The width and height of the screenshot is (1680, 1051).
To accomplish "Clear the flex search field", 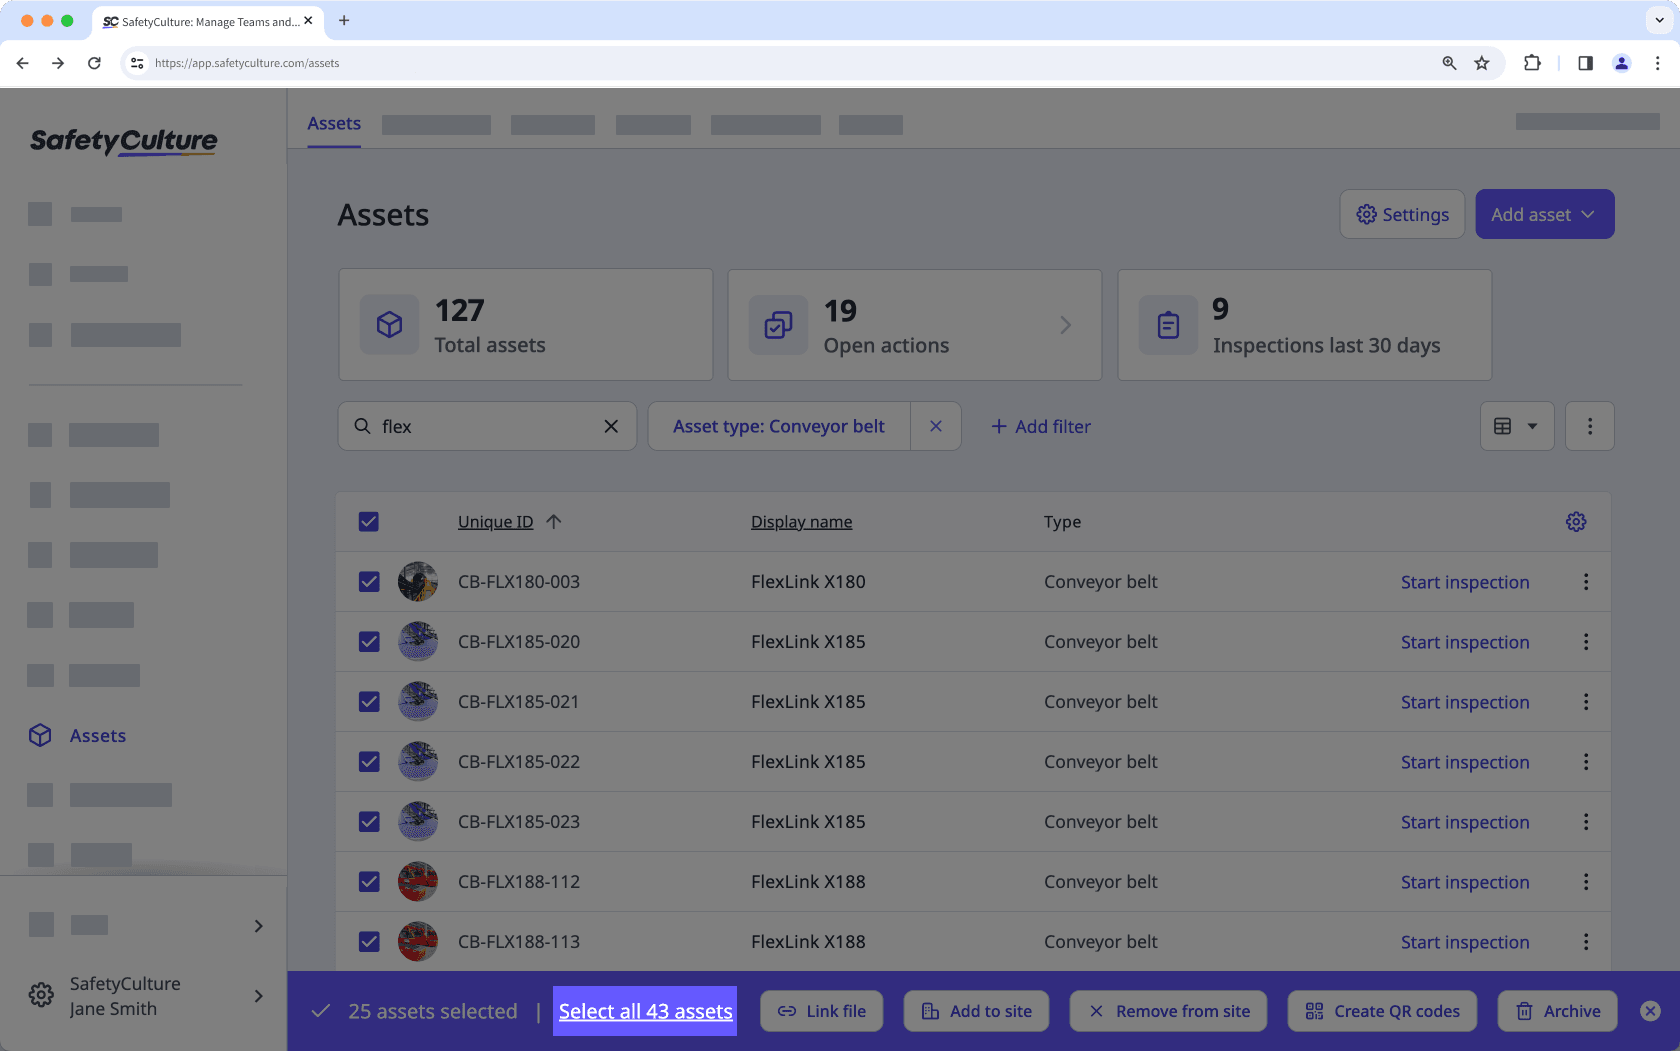I will [x=611, y=425].
